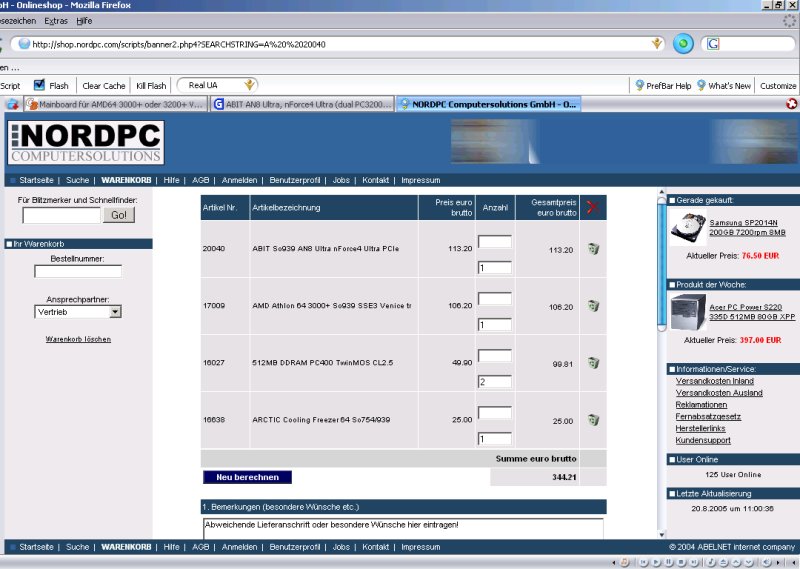
Task: Click Anmelden in the top navigation bar
Action: coord(239,180)
